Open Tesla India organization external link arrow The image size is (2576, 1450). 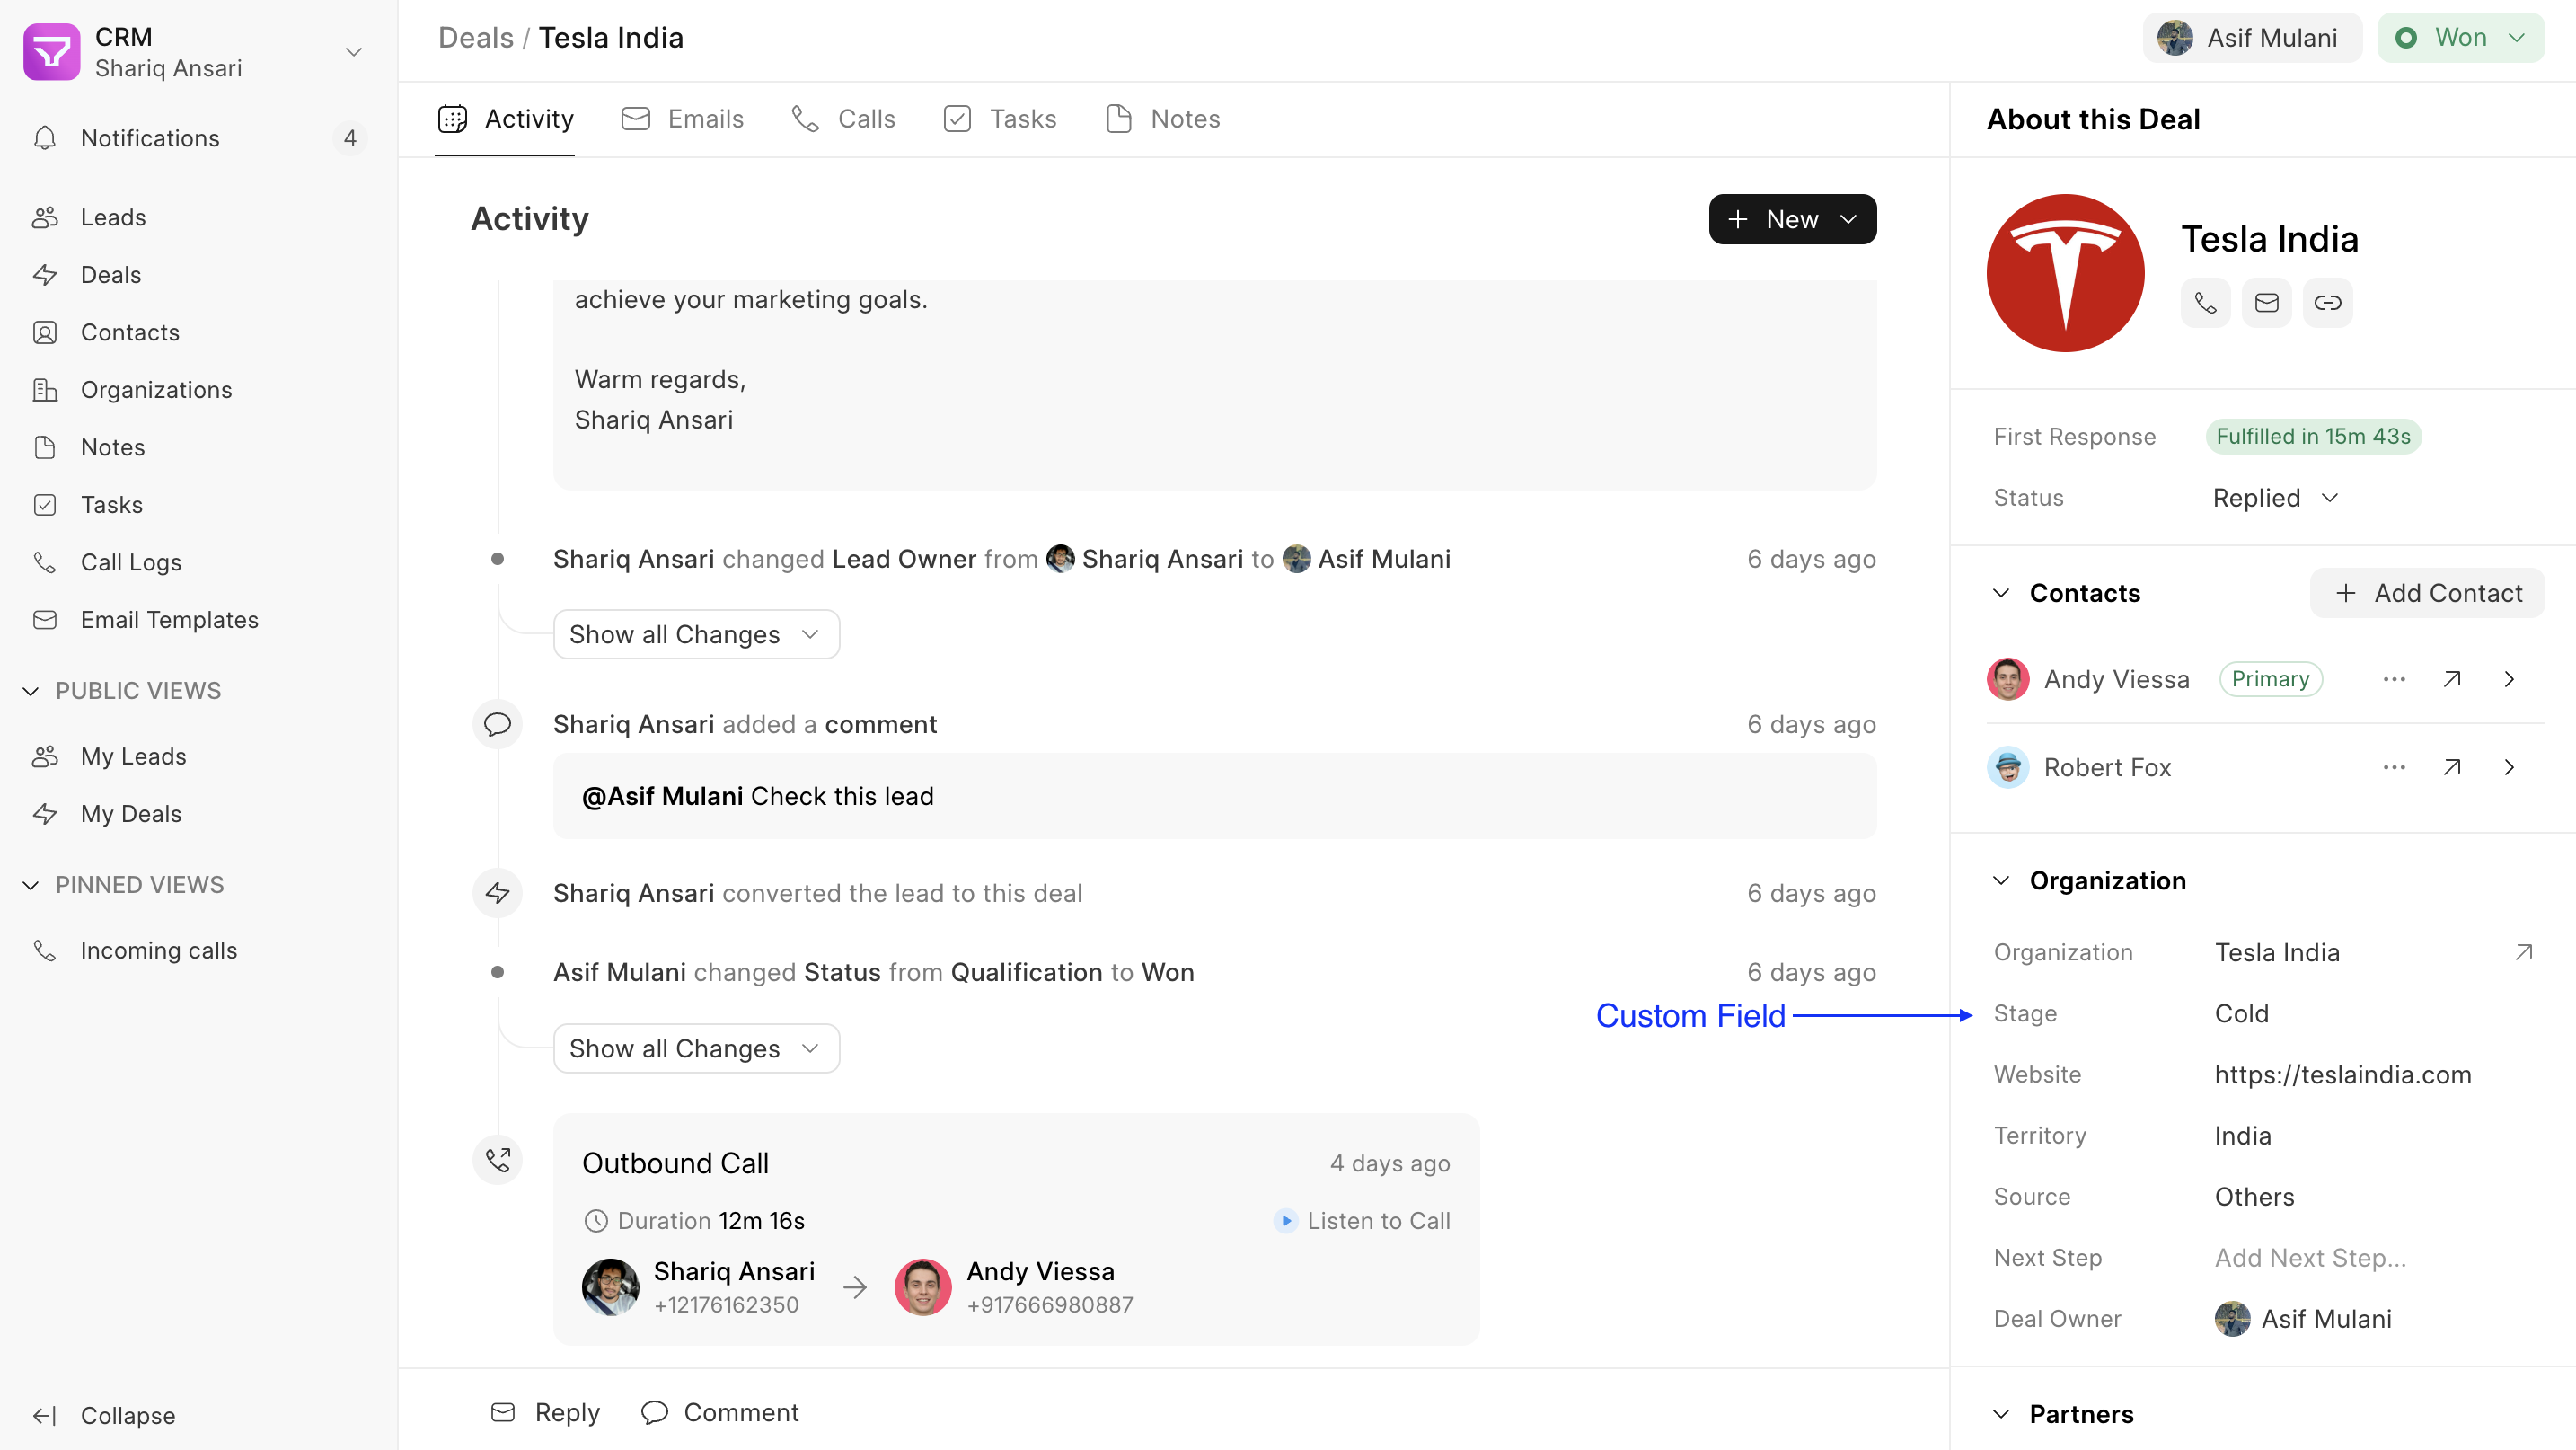pos(2523,952)
